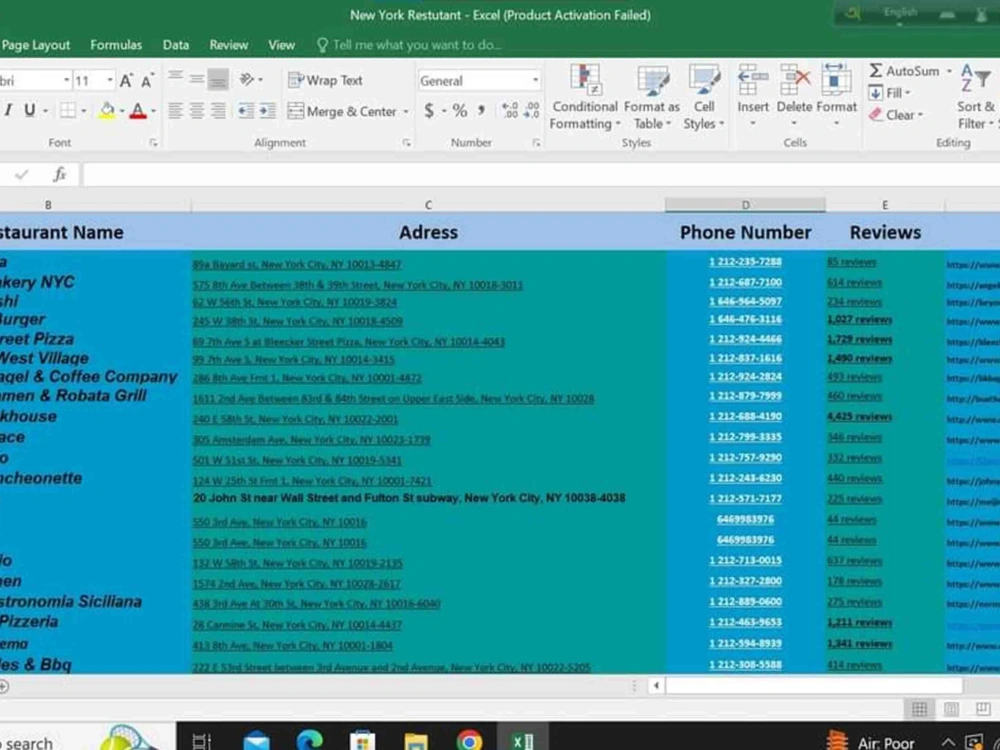
Task: Open the Fill dropdown
Action: click(889, 93)
